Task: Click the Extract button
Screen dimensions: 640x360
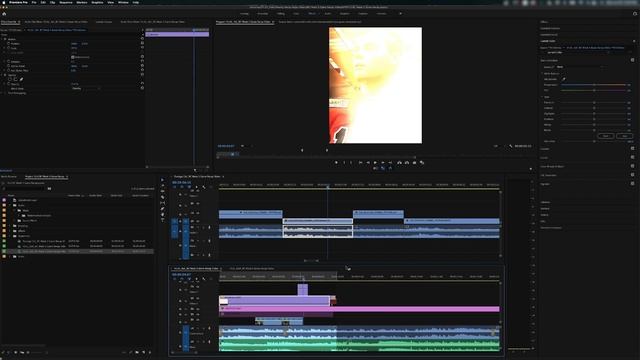Action: pyautogui.click(x=407, y=163)
